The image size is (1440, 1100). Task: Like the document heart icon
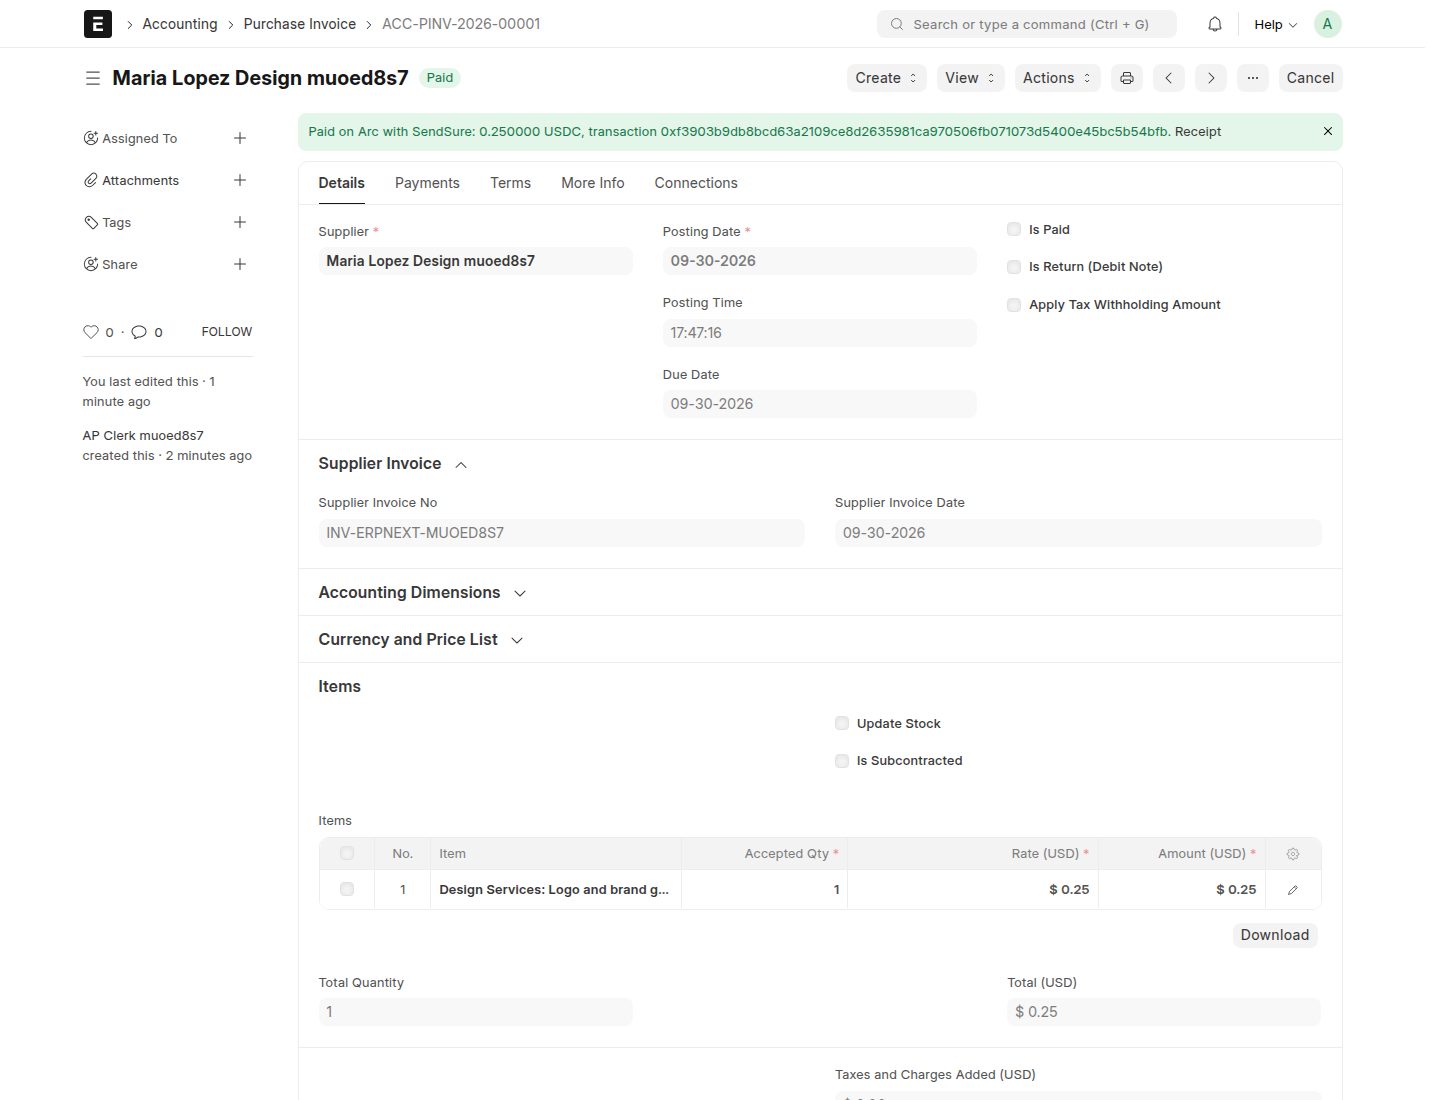coord(91,332)
